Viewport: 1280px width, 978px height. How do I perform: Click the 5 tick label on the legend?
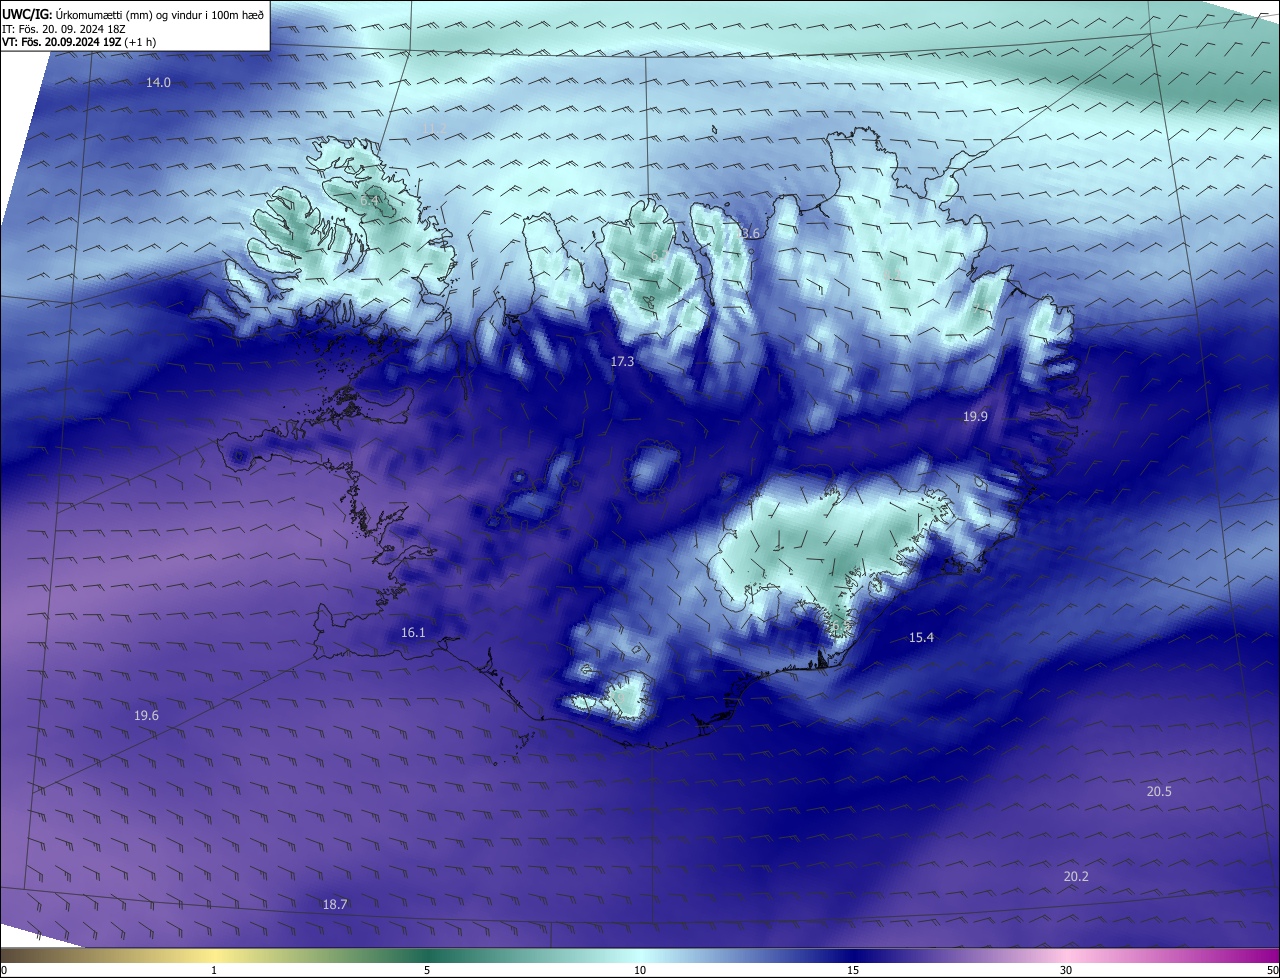(427, 970)
